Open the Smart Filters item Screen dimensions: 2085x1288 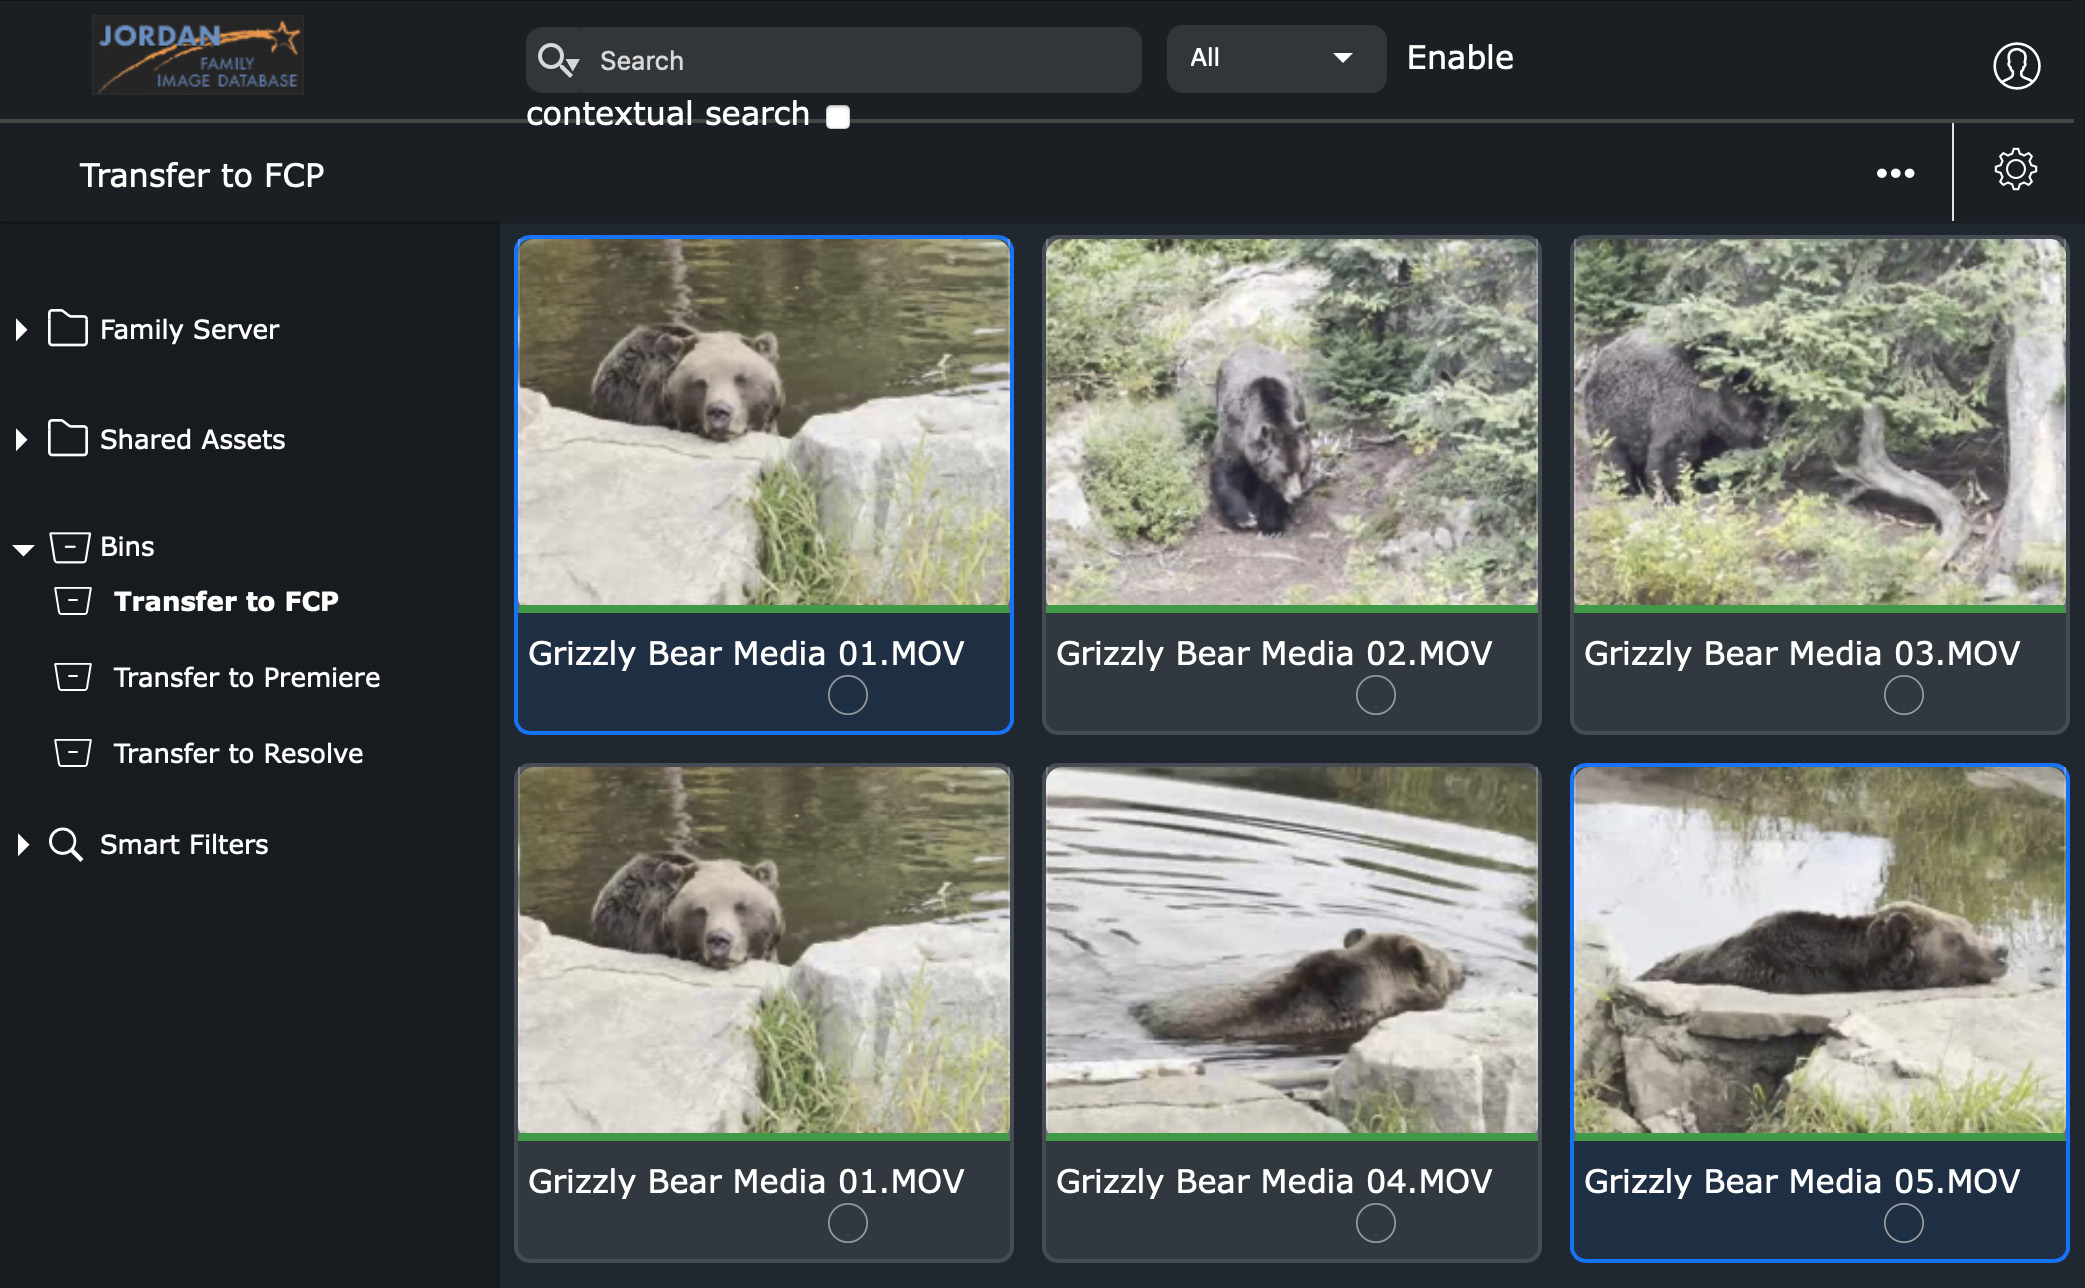point(184,845)
